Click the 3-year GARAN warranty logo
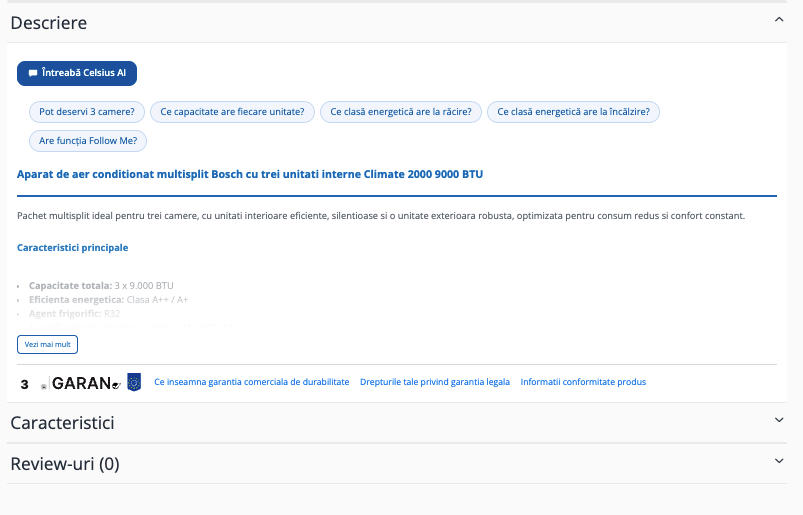The width and height of the screenshot is (803, 515). click(70, 383)
